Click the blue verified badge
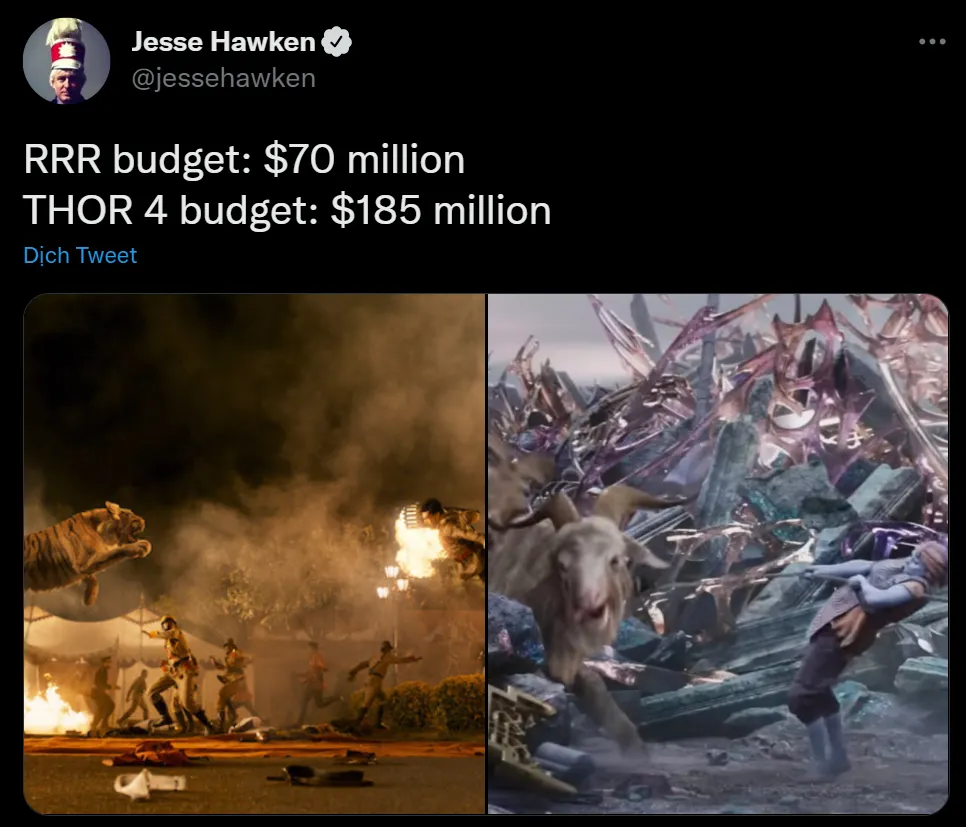Image resolution: width=966 pixels, height=827 pixels. (336, 41)
